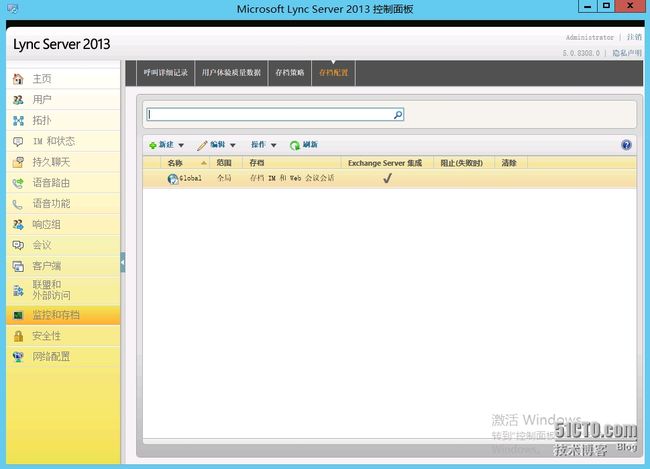650x469 pixels.
Task: Open the blue help question icon
Action: pos(626,145)
